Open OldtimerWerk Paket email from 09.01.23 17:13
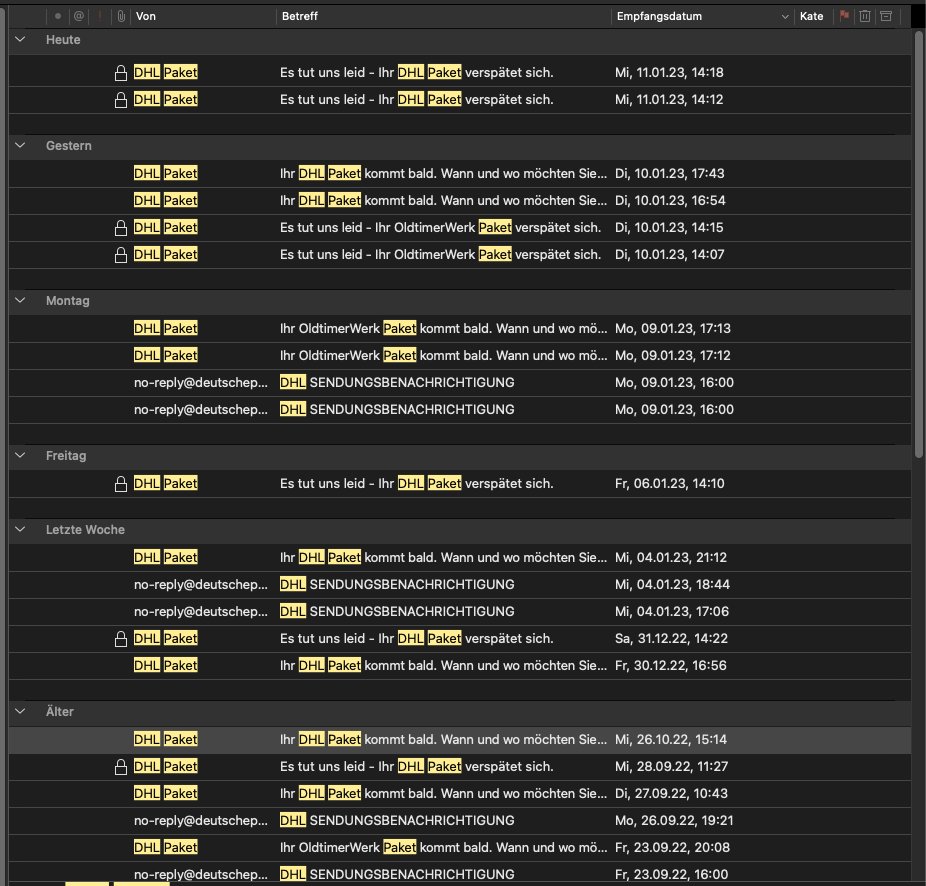 tap(459, 328)
